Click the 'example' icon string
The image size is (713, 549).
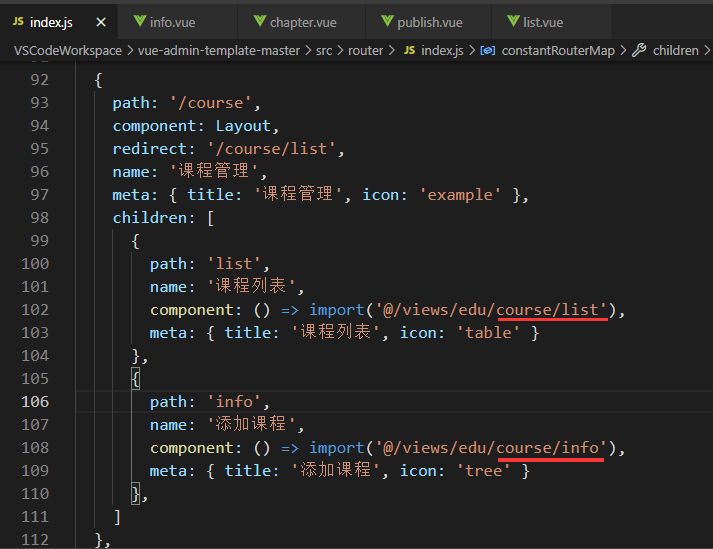coord(460,195)
